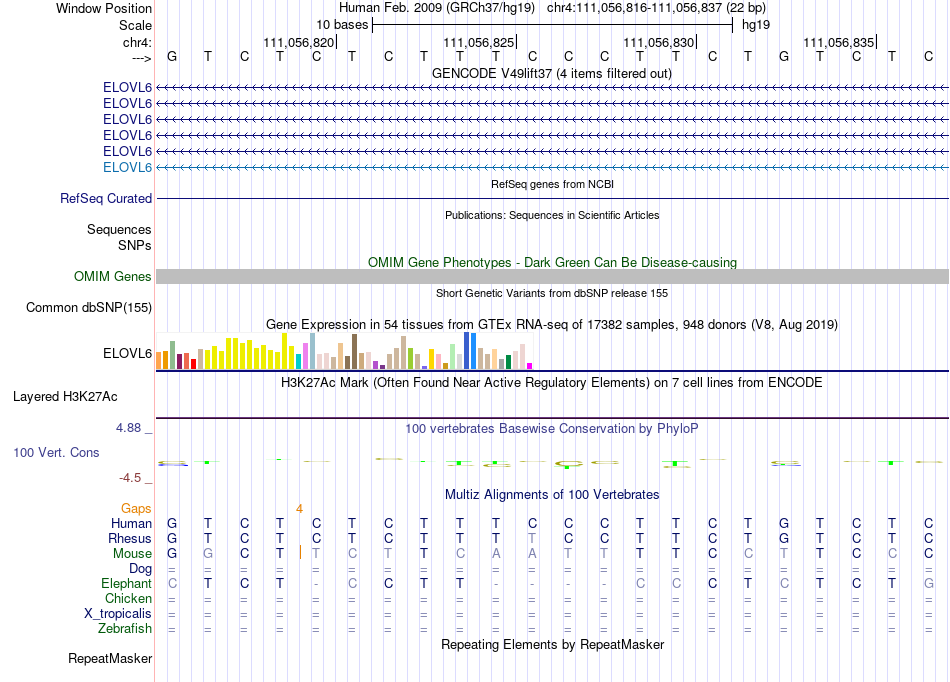Image resolution: width=950 pixels, height=682 pixels.
Task: Open the H3K27Ac Mark ENCODE track title
Action: click(x=552, y=382)
